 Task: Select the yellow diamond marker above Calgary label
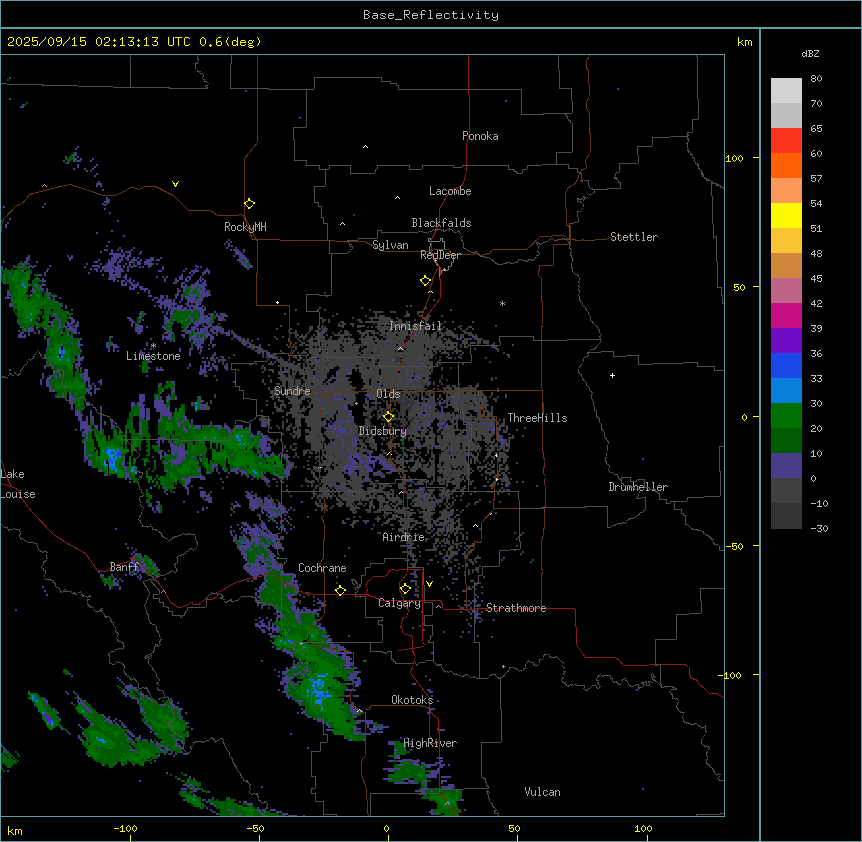(405, 589)
